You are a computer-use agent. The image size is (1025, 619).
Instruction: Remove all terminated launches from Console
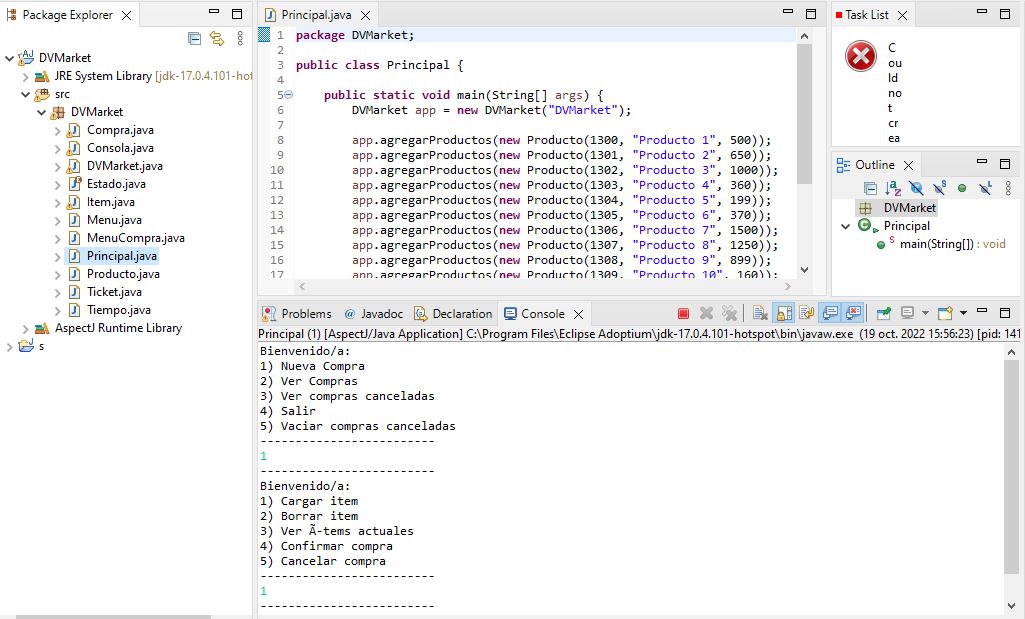click(x=728, y=313)
